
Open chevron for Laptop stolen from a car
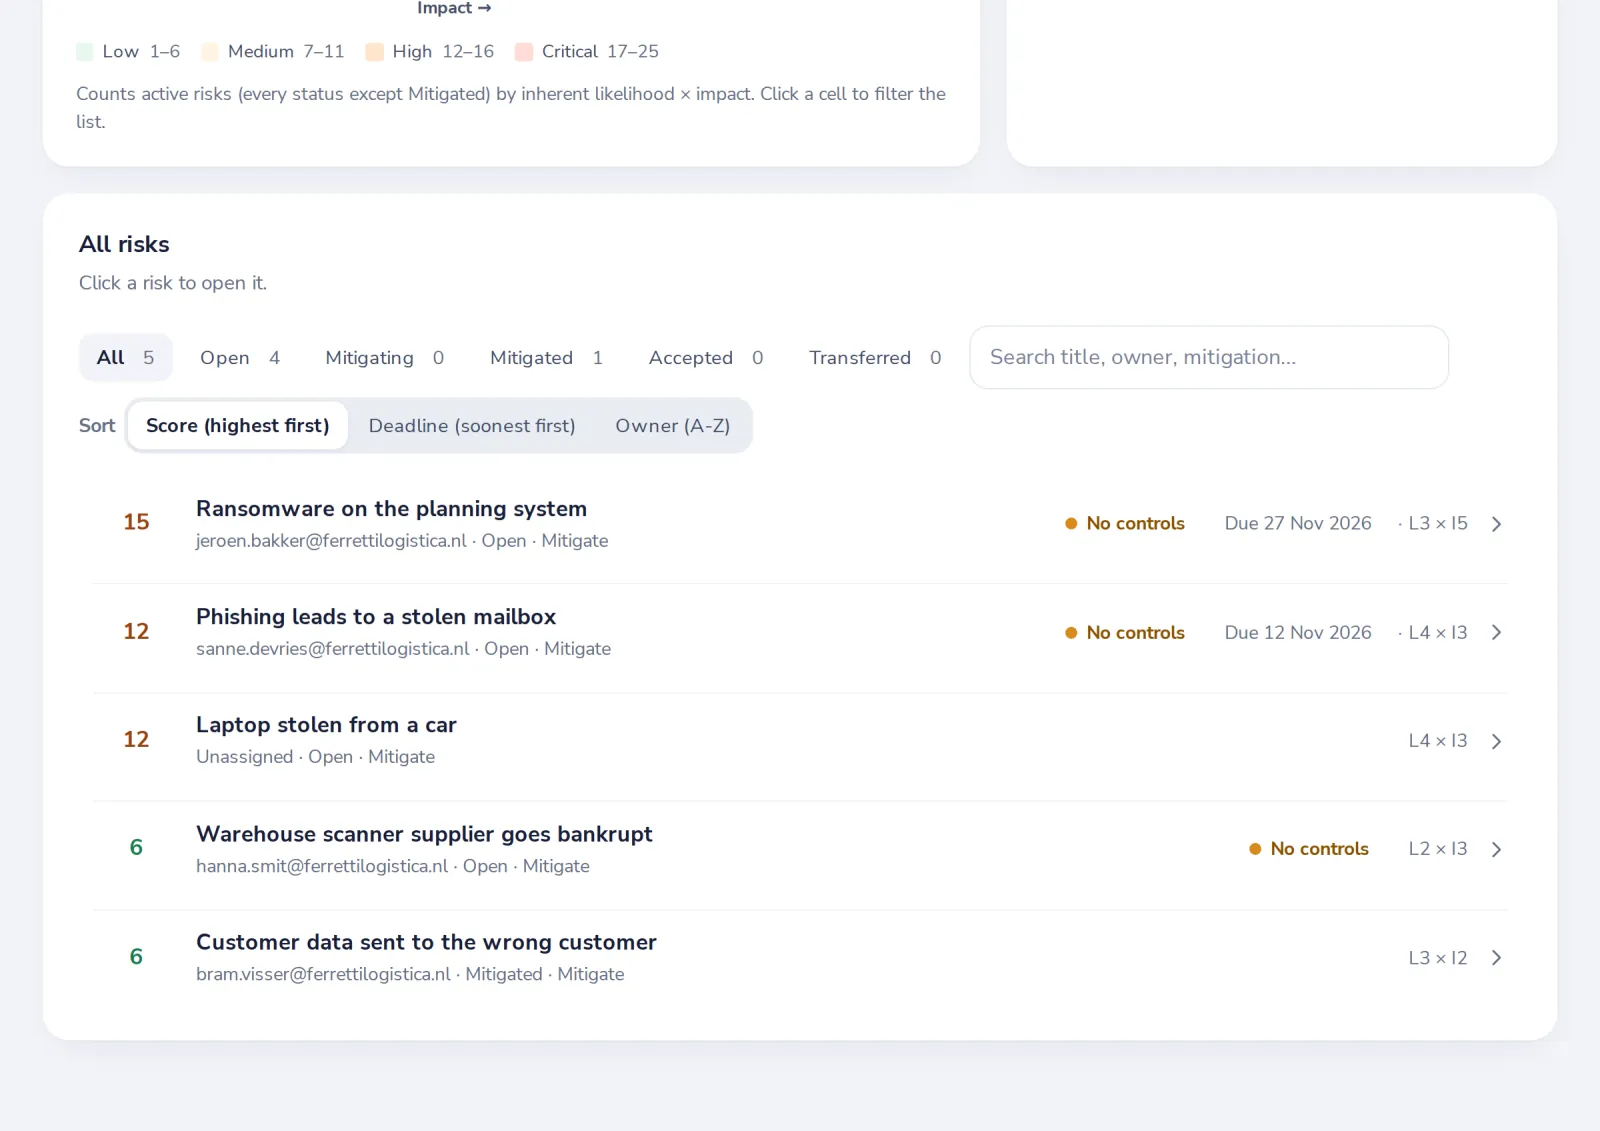point(1496,741)
